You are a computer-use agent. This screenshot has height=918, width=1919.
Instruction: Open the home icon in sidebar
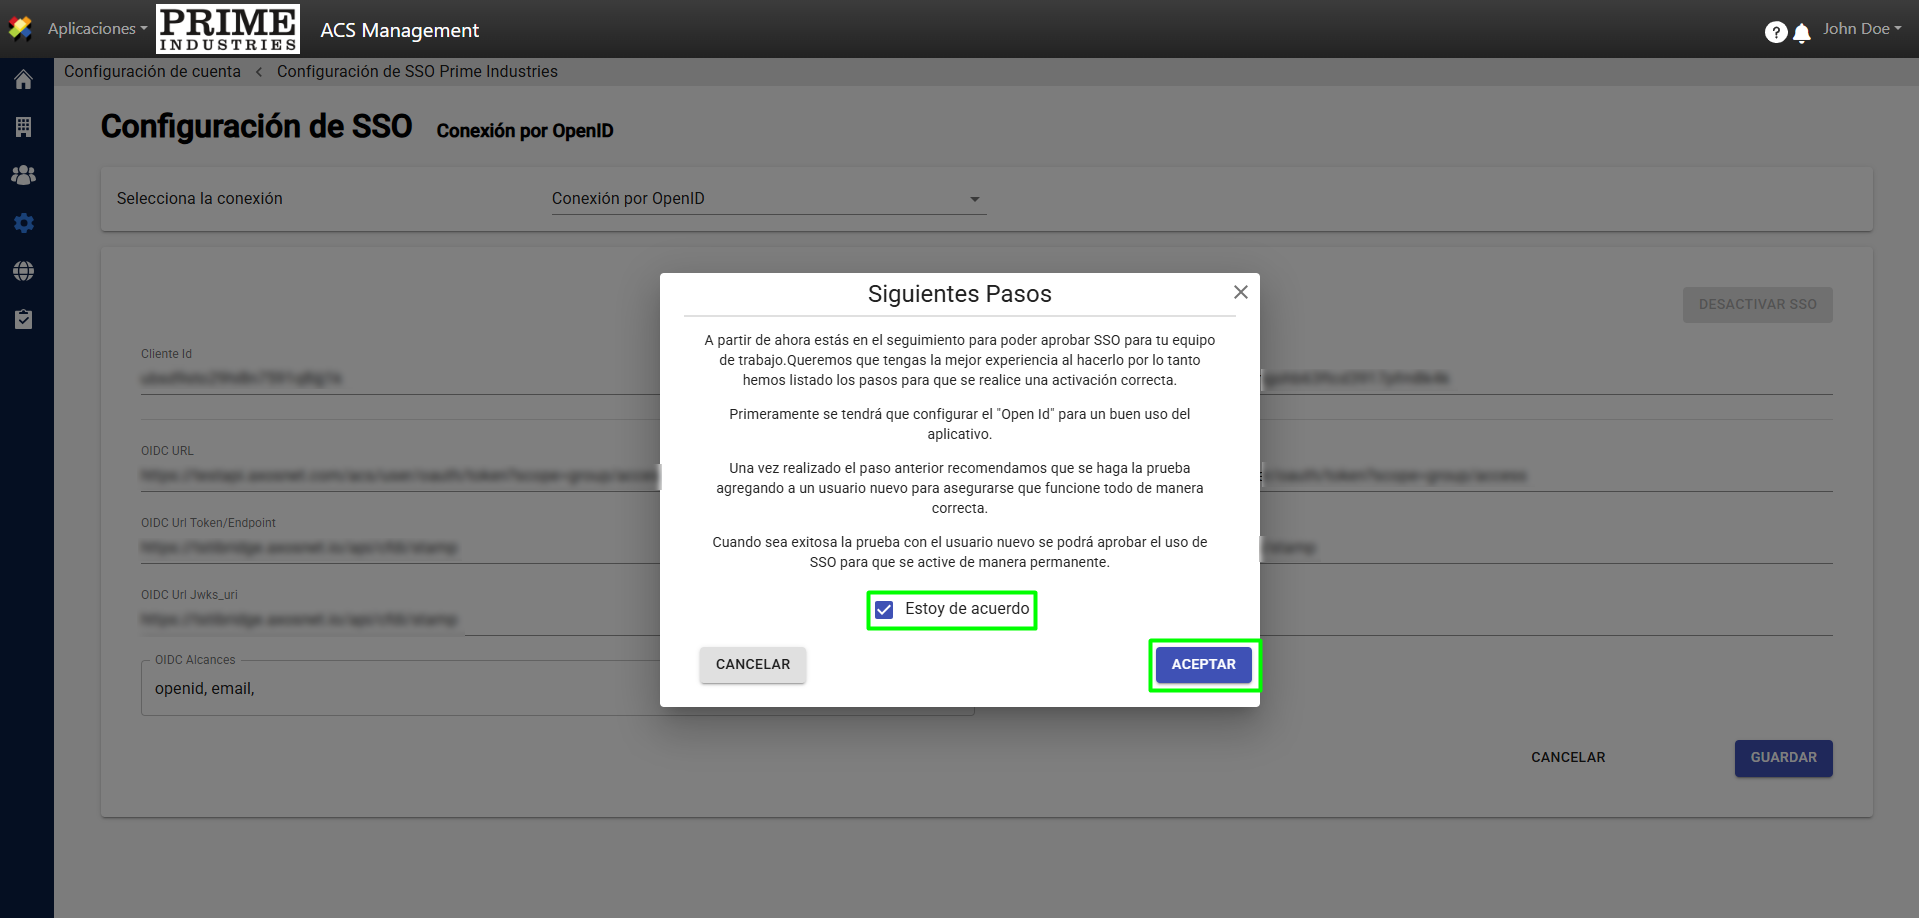tap(24, 80)
